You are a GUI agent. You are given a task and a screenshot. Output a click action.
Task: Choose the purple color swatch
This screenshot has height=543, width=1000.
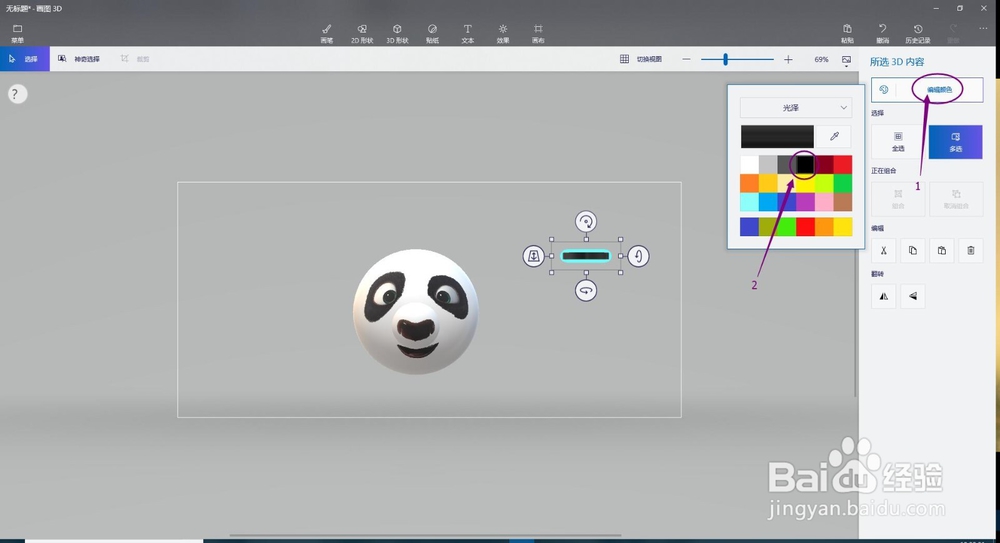[x=805, y=202]
